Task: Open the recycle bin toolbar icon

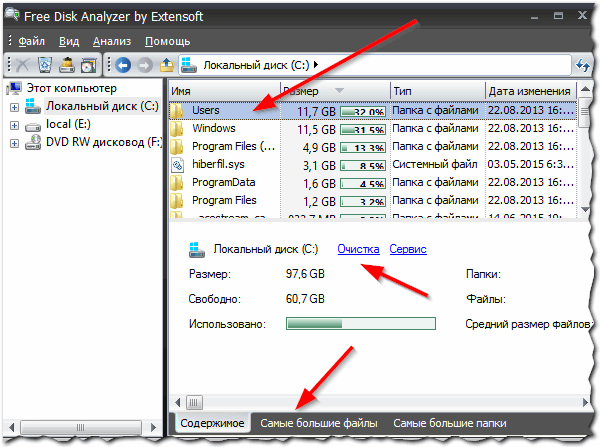Action: (x=45, y=65)
